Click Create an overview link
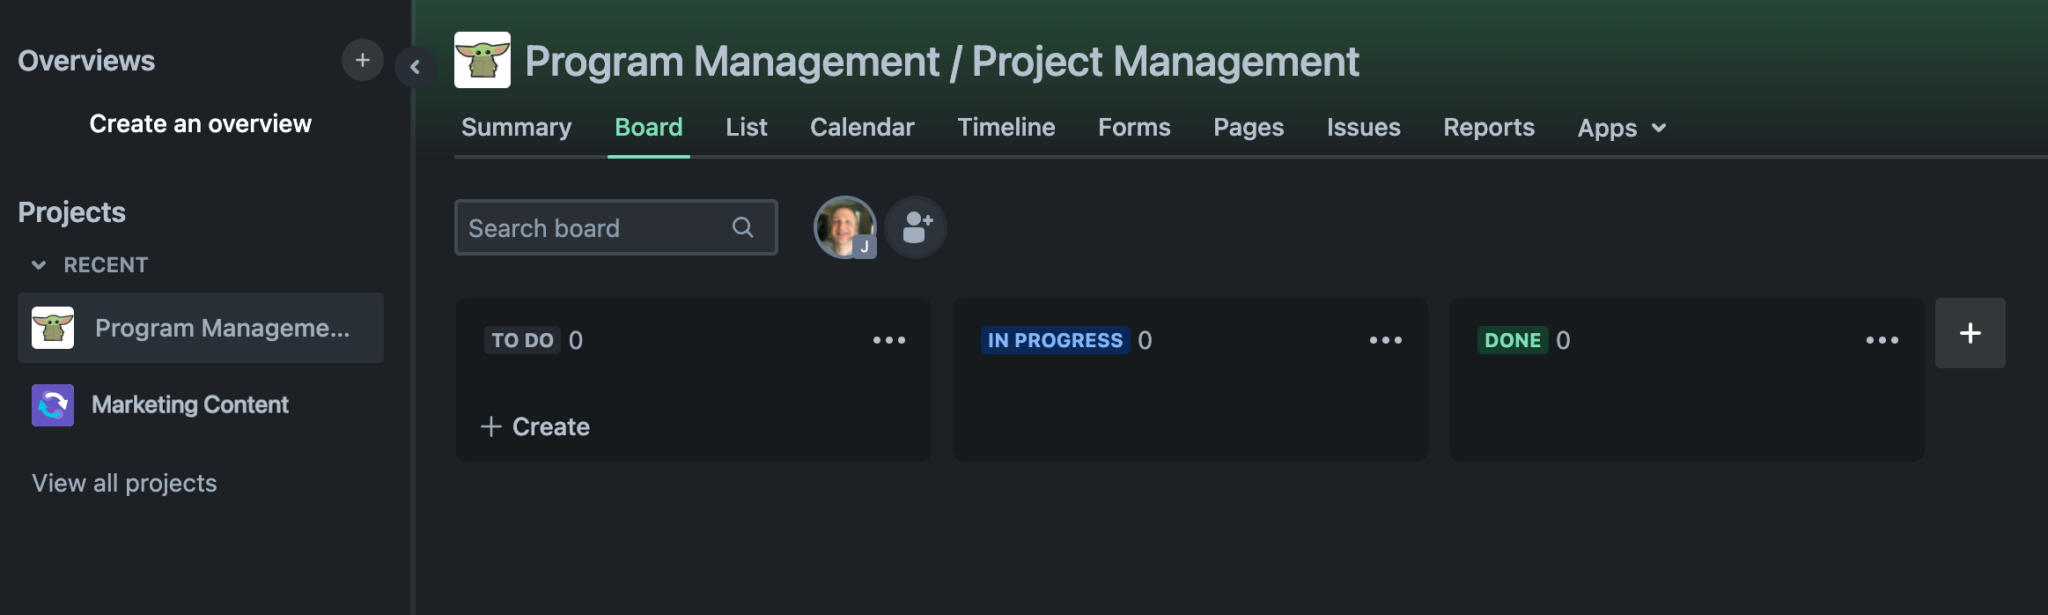Image resolution: width=2048 pixels, height=615 pixels. pos(200,124)
